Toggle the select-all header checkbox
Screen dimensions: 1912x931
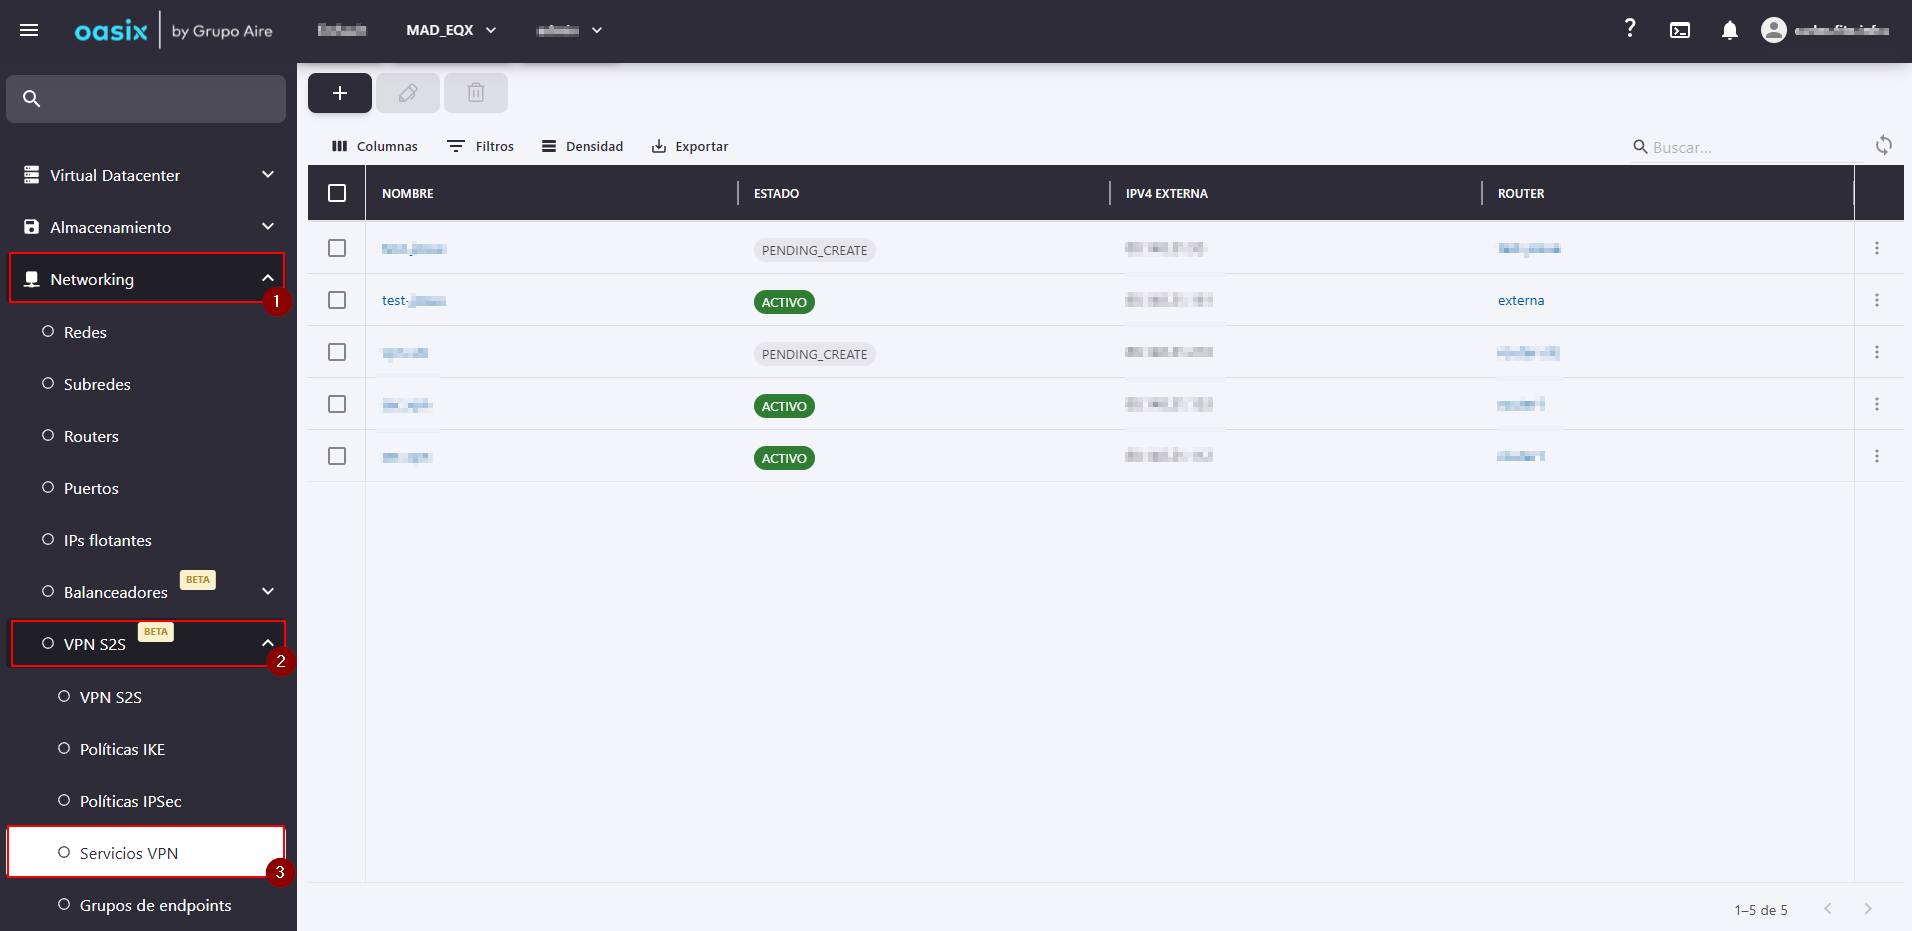coord(337,193)
